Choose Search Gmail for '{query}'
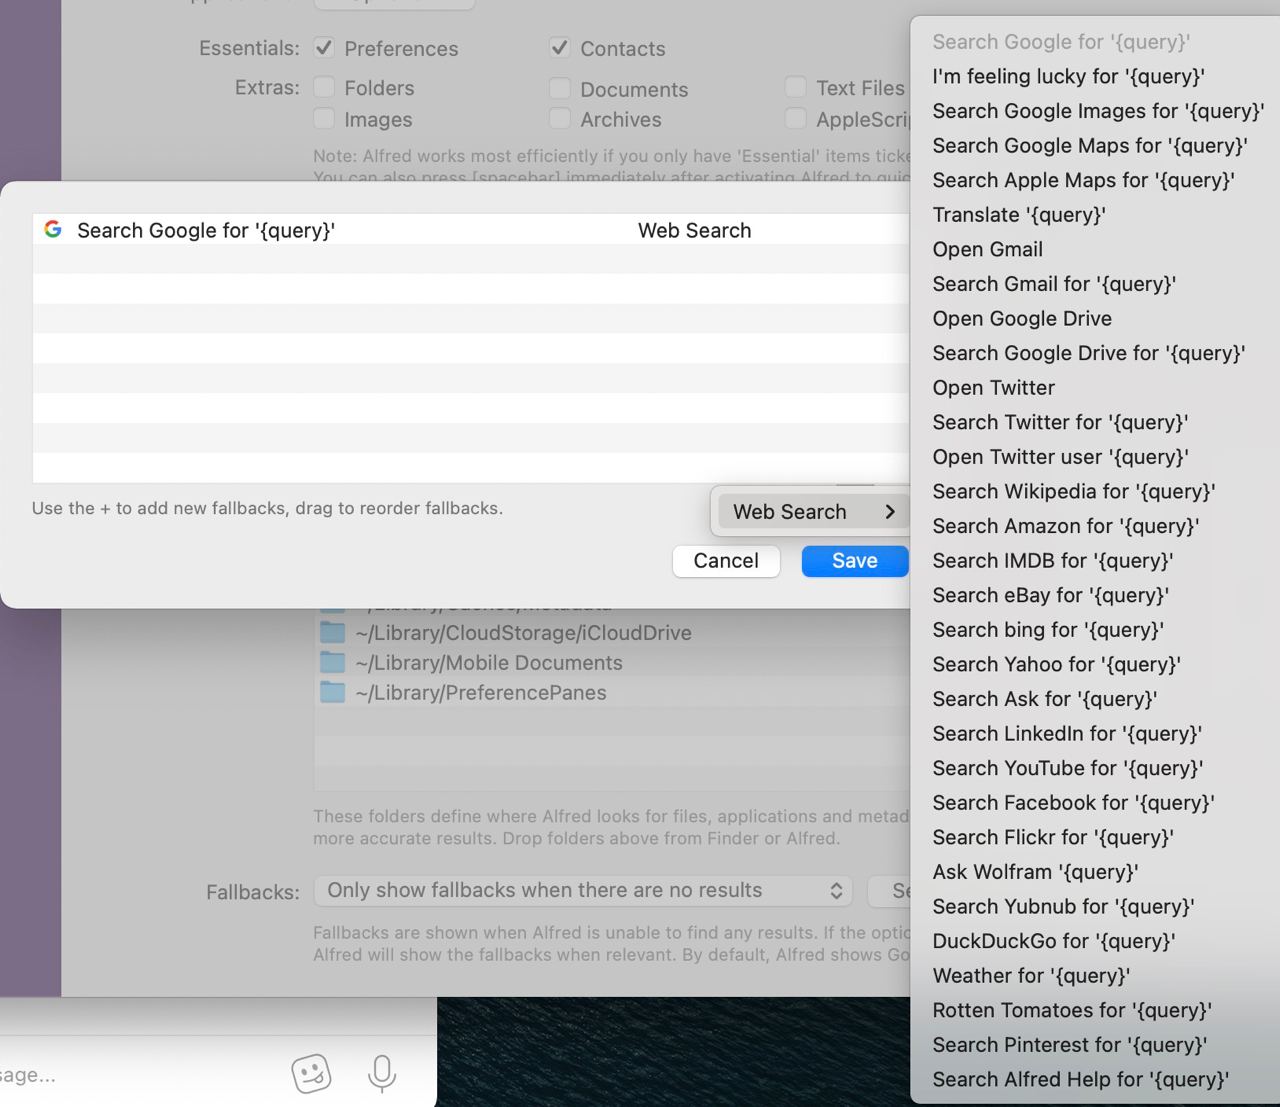Viewport: 1280px width, 1107px height. click(x=1095, y=284)
